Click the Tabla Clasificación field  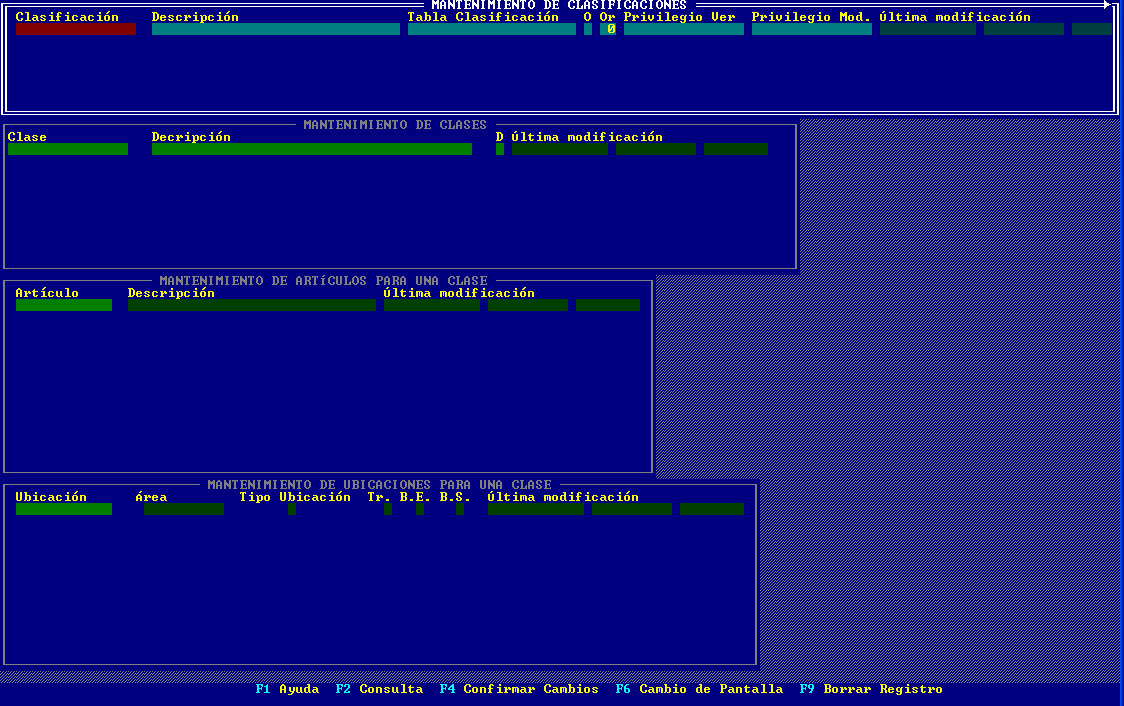pos(491,29)
